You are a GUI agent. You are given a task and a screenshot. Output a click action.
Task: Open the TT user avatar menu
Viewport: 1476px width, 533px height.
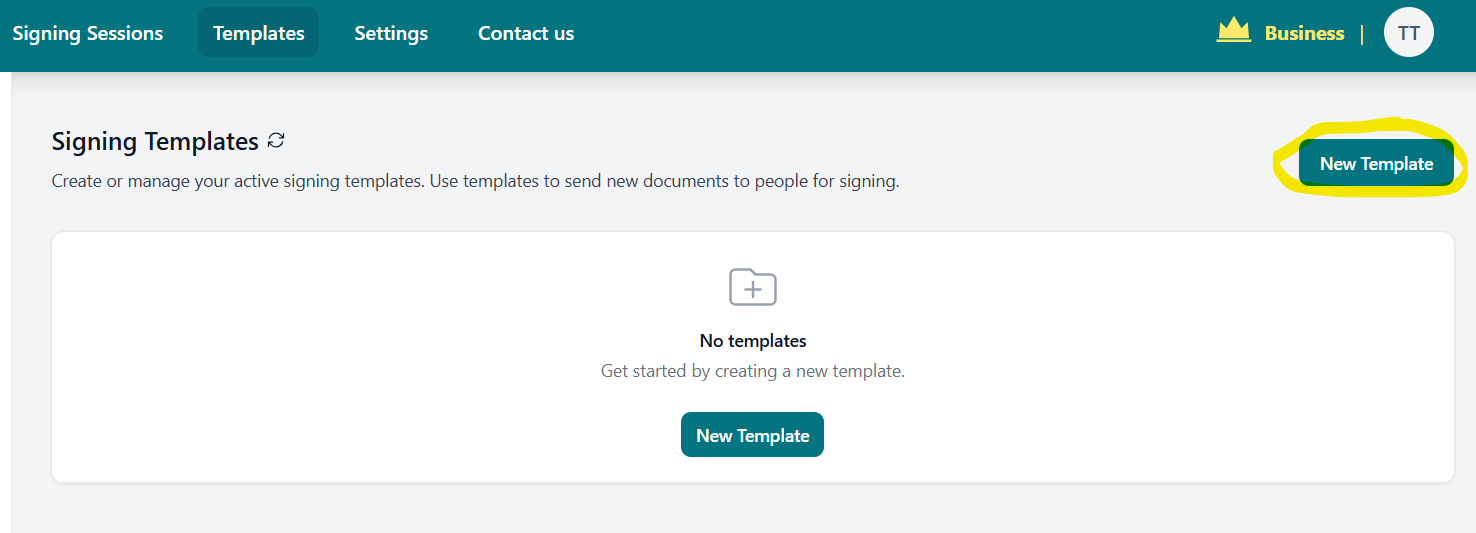pos(1408,33)
